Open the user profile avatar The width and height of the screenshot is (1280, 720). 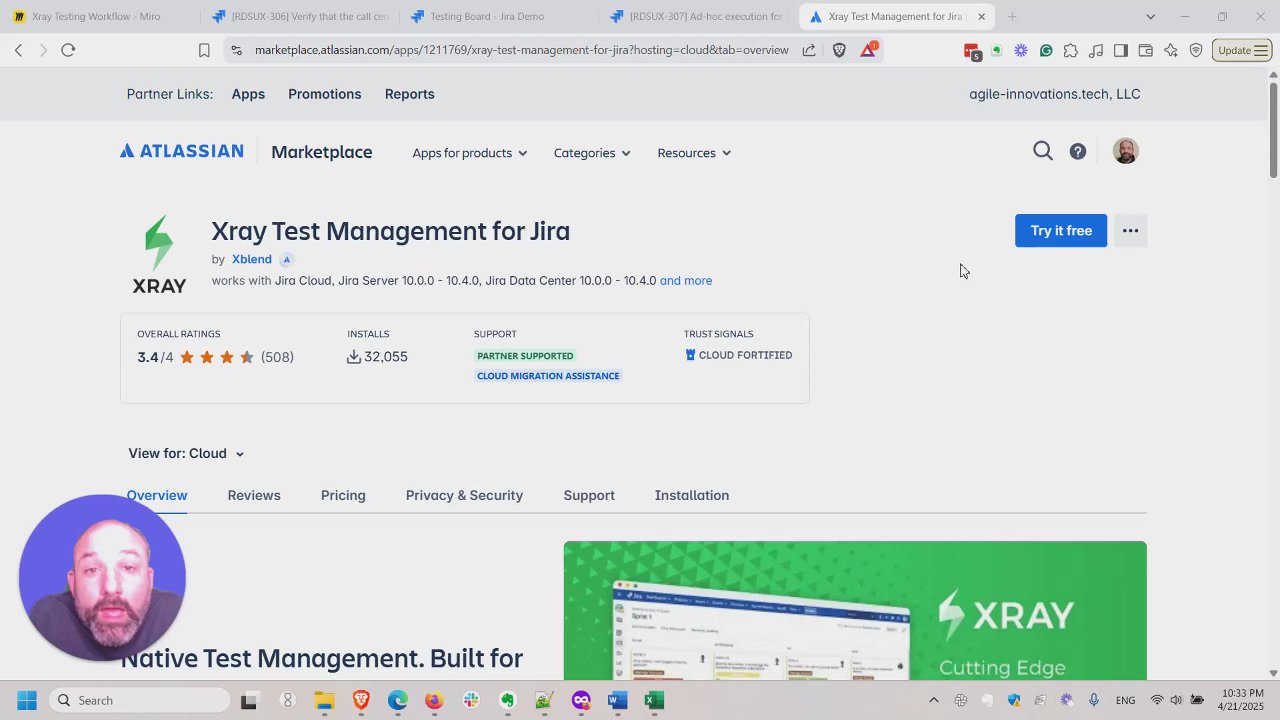click(x=1126, y=151)
